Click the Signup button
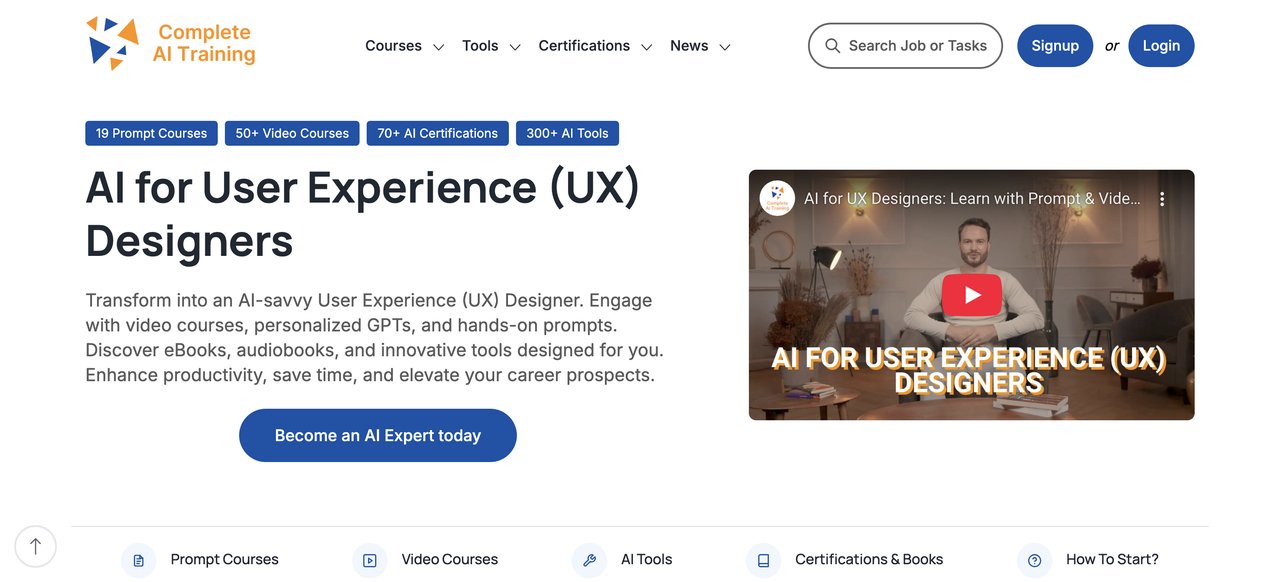The height and width of the screenshot is (582, 1280). (1055, 46)
